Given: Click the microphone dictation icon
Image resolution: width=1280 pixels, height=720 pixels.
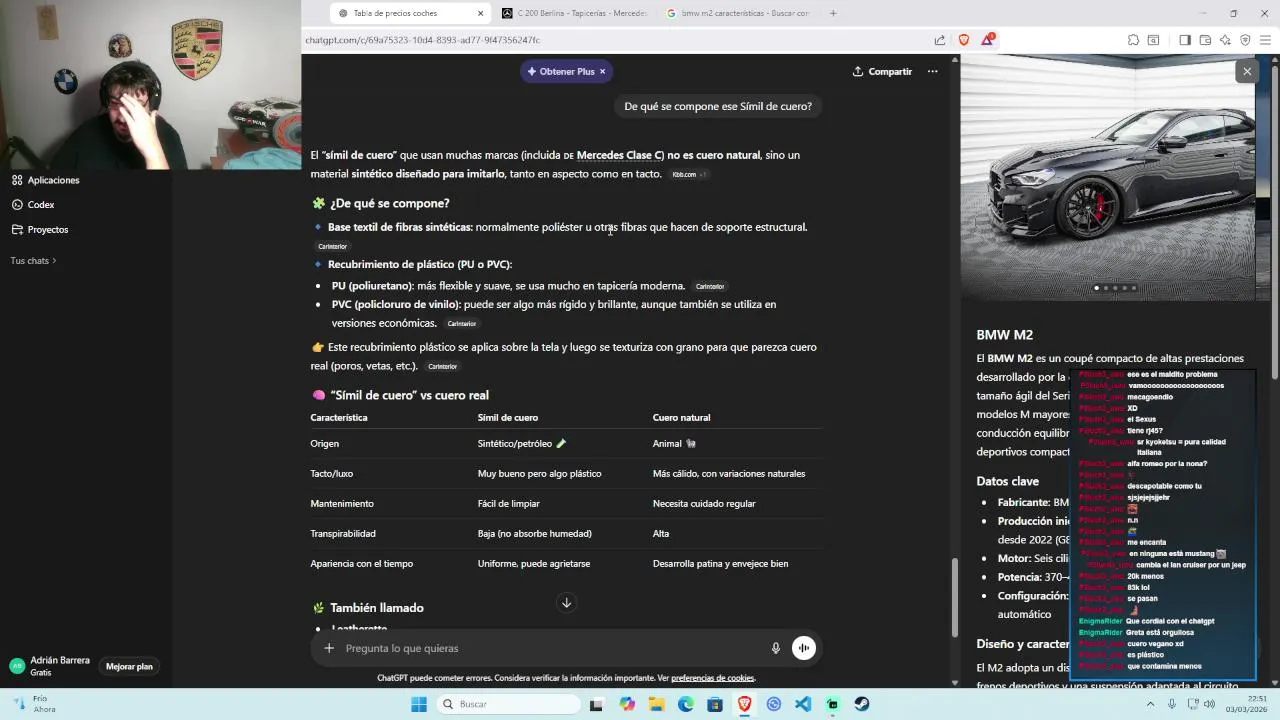Looking at the screenshot, I should coord(775,648).
